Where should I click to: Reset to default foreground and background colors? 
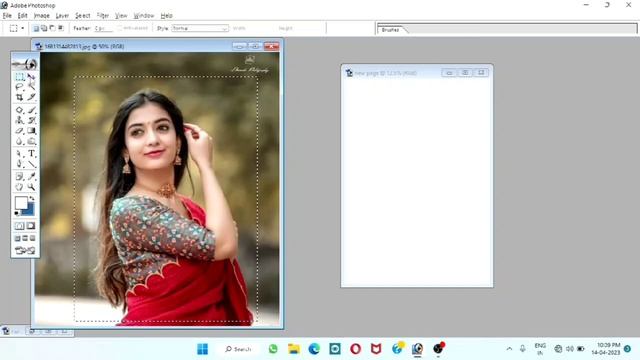pos(17,213)
